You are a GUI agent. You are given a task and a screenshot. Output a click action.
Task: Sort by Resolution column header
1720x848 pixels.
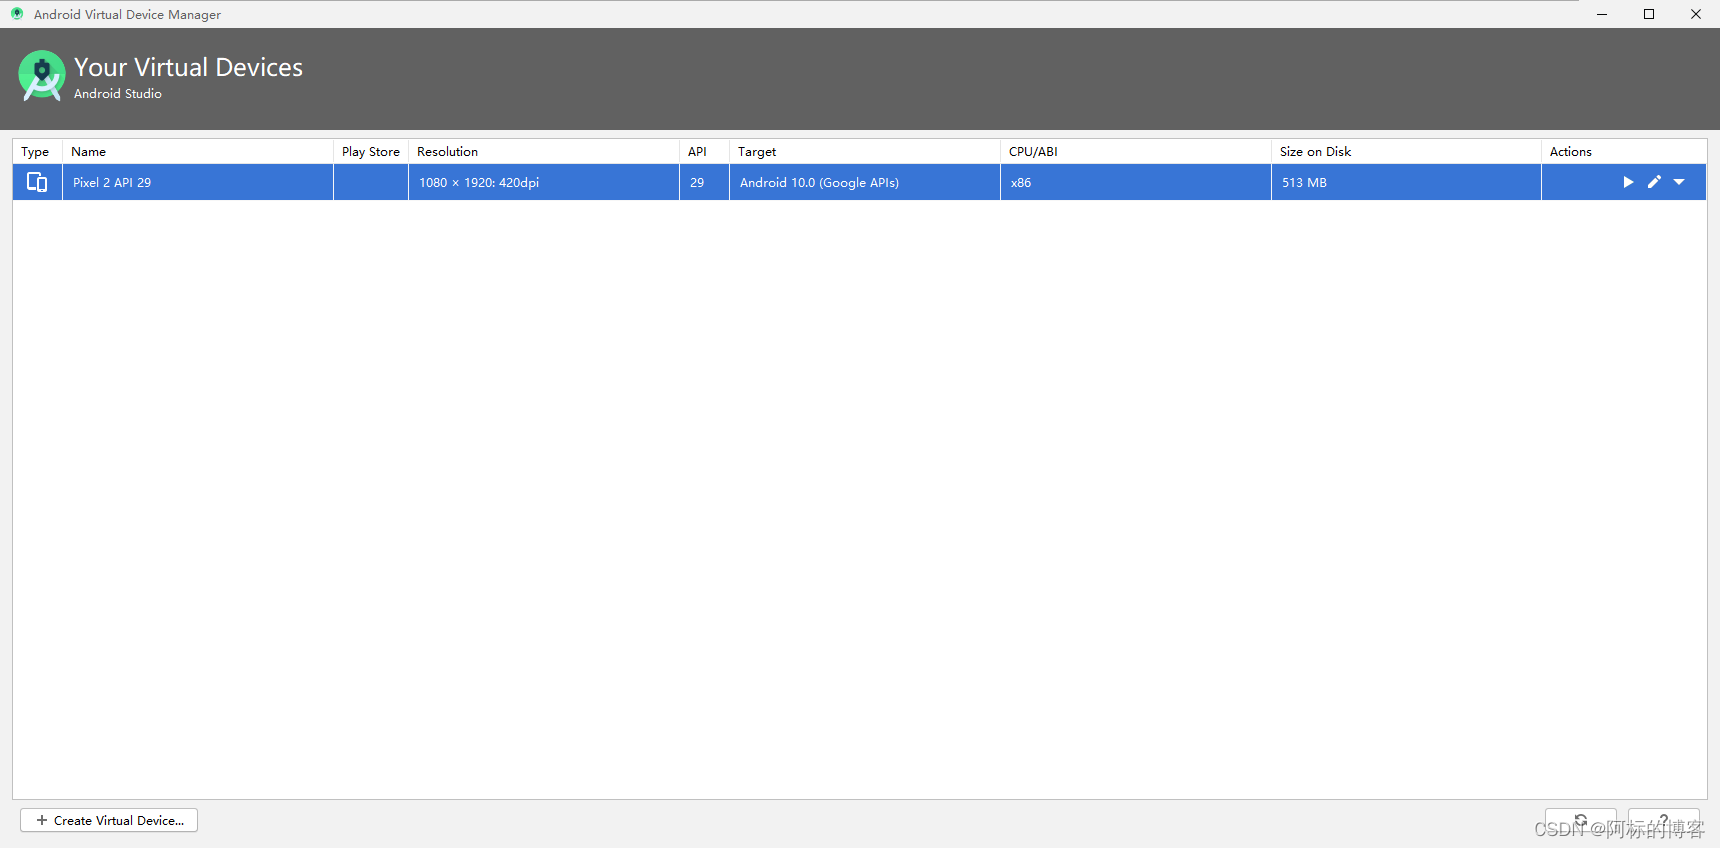[544, 152]
